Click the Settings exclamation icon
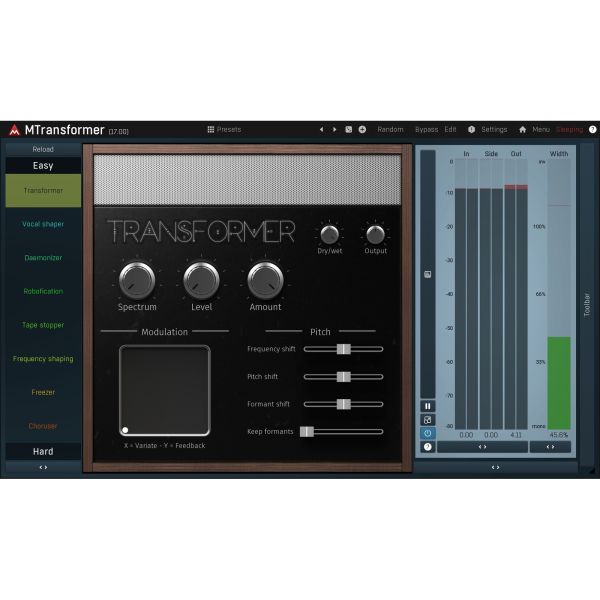Screen dimensions: 600x600 (x=471, y=129)
